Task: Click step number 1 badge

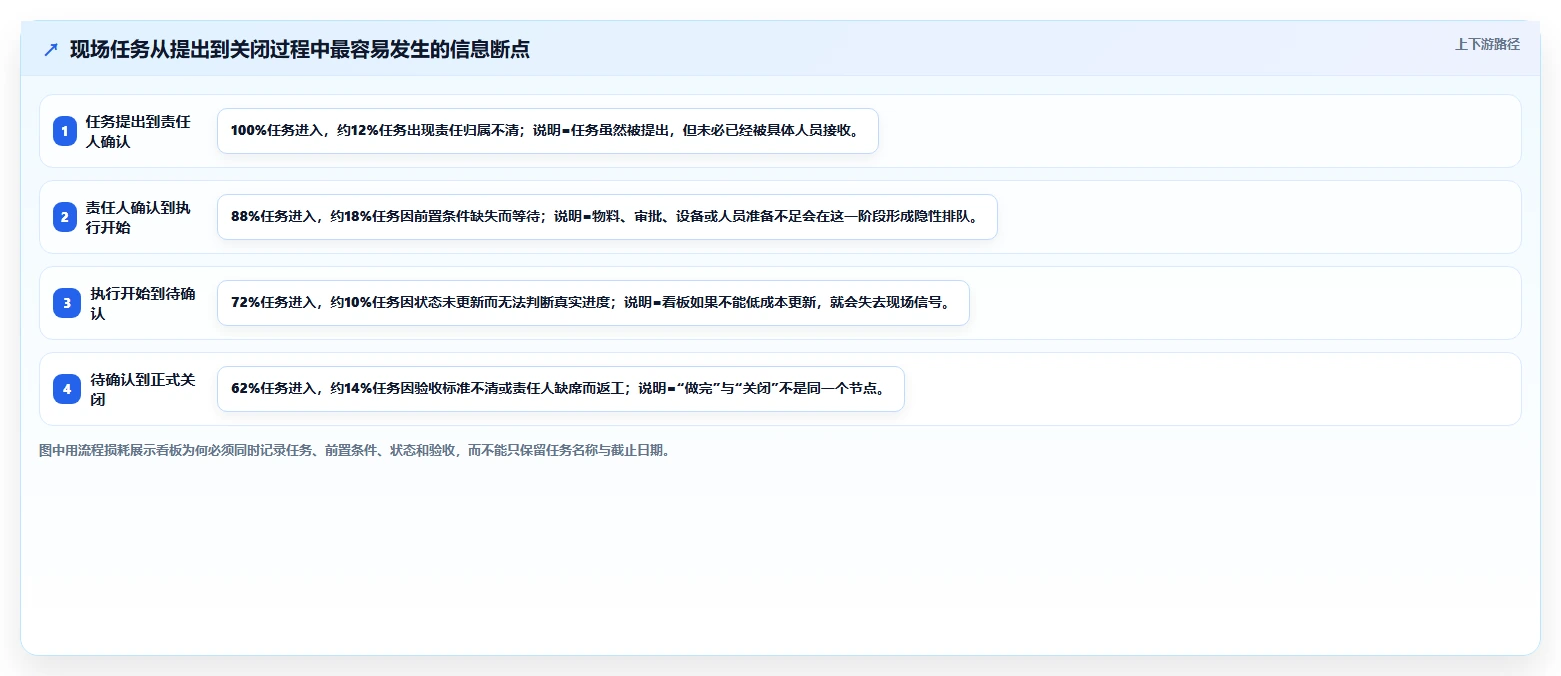Action: 66,131
